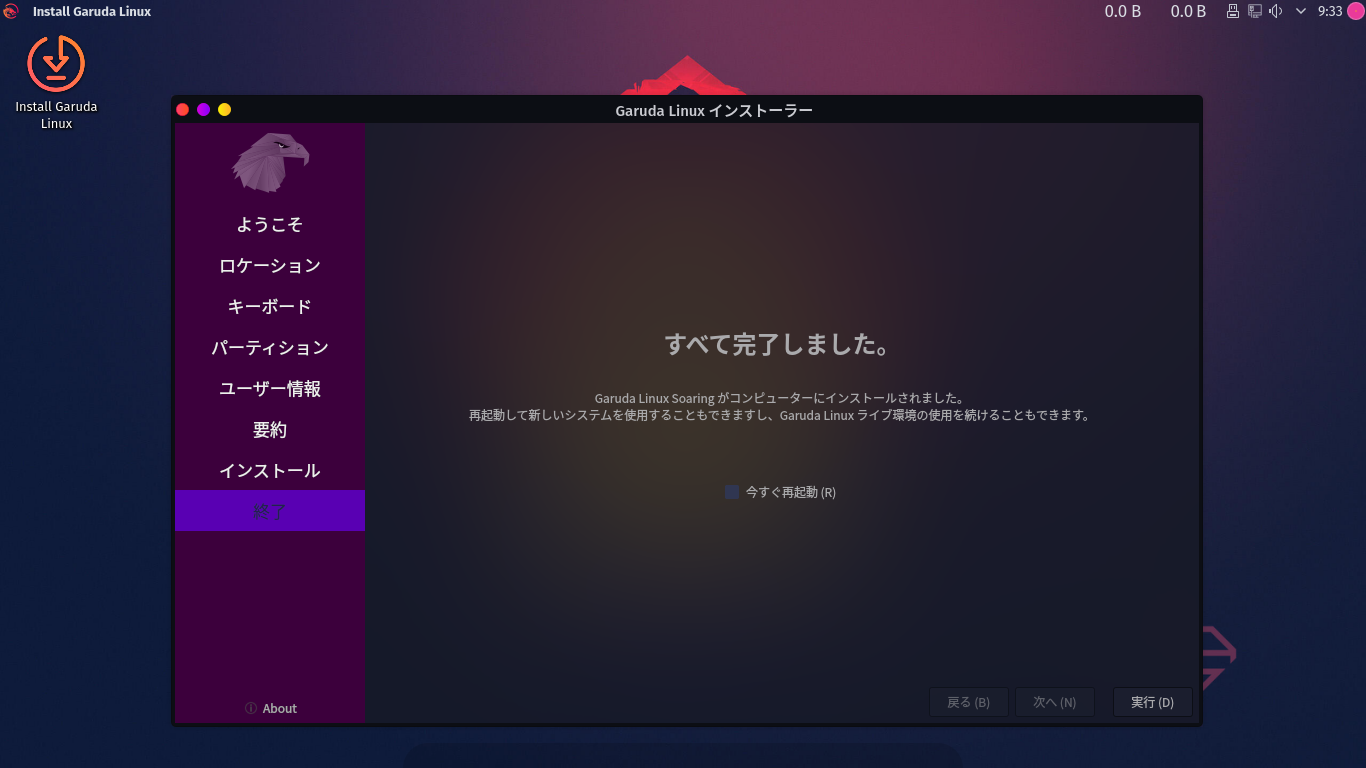
Task: Click the 9:33 clock in panel
Action: [1330, 12]
